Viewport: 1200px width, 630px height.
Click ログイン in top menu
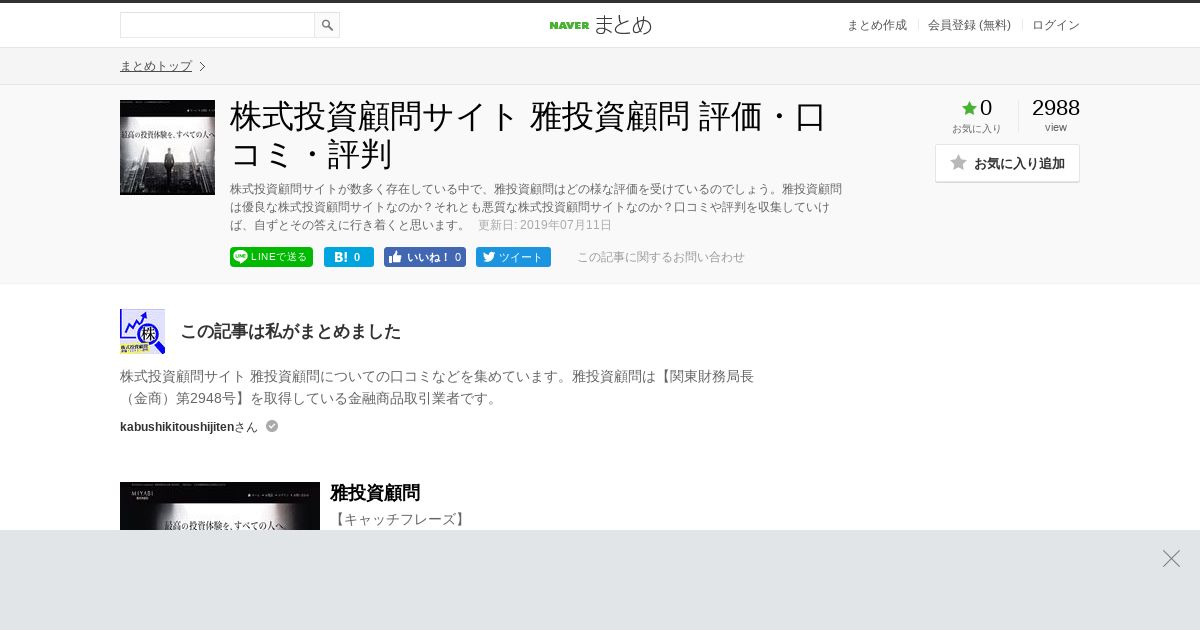1056,25
